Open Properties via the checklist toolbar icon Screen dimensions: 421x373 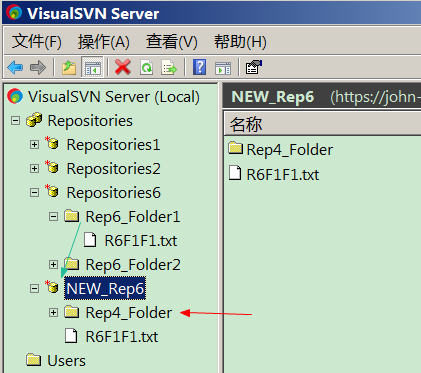coord(253,67)
